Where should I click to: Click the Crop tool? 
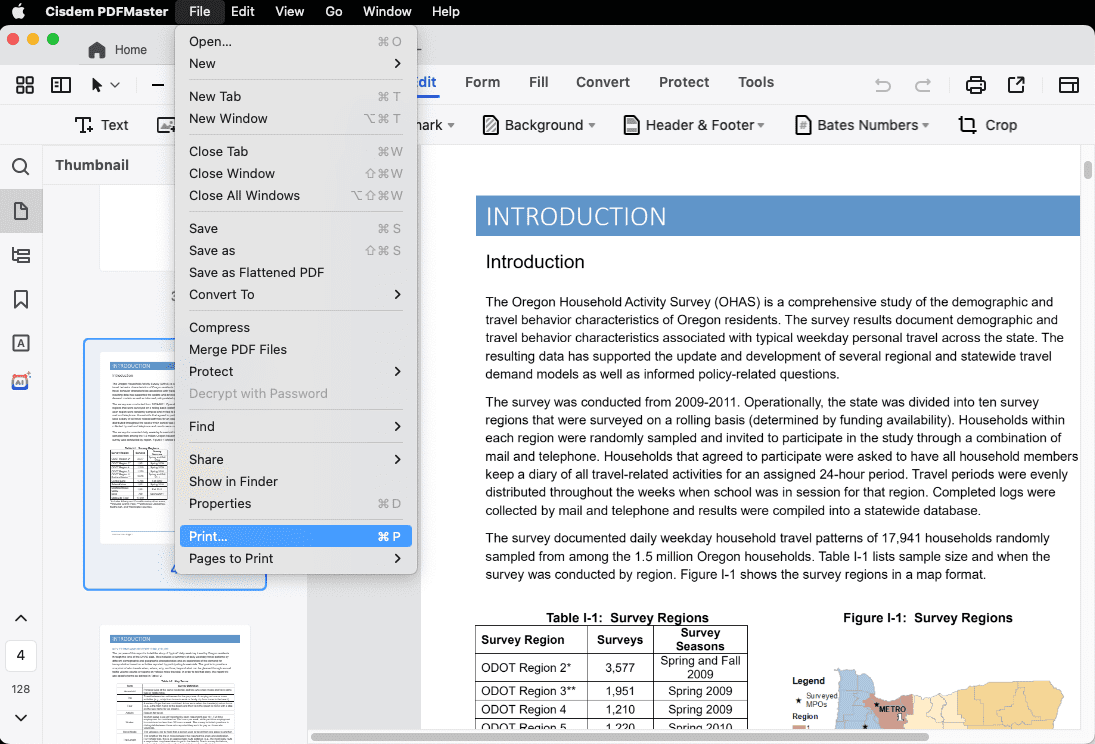pos(987,124)
